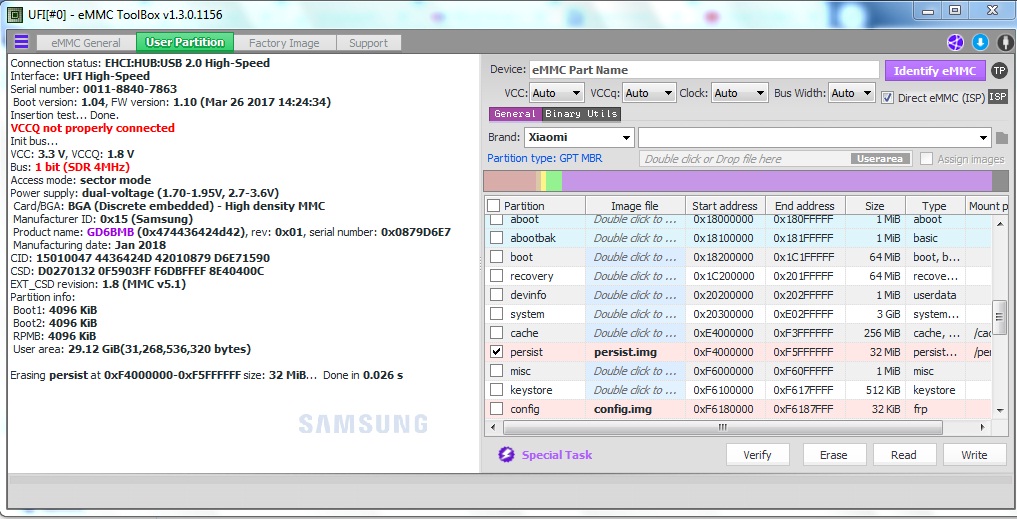
Task: Check the misc partition checkbox
Action: click(x=496, y=371)
